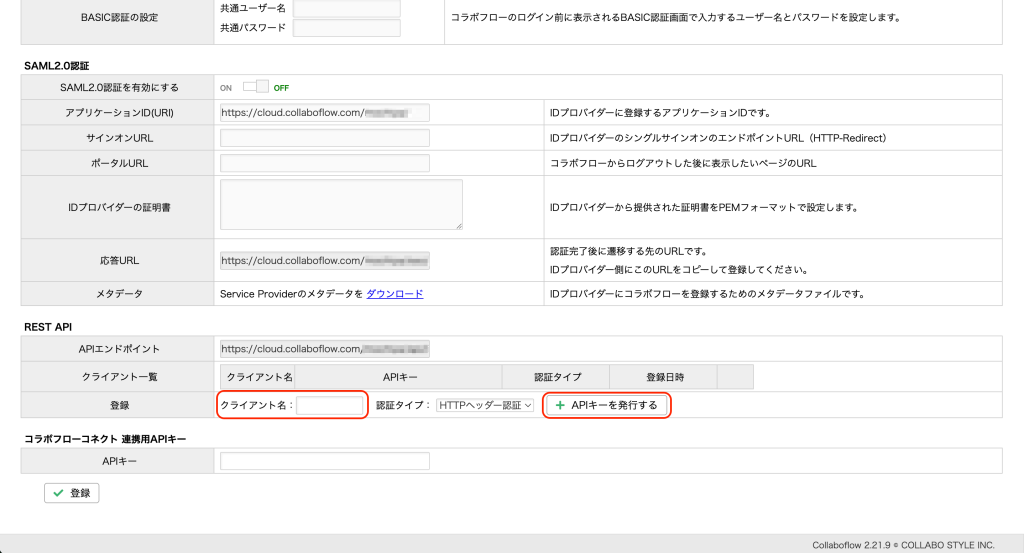Screen dimensions: 1024x553
Task: Click the クライアント名 input in the 登録 row
Action: (330, 405)
